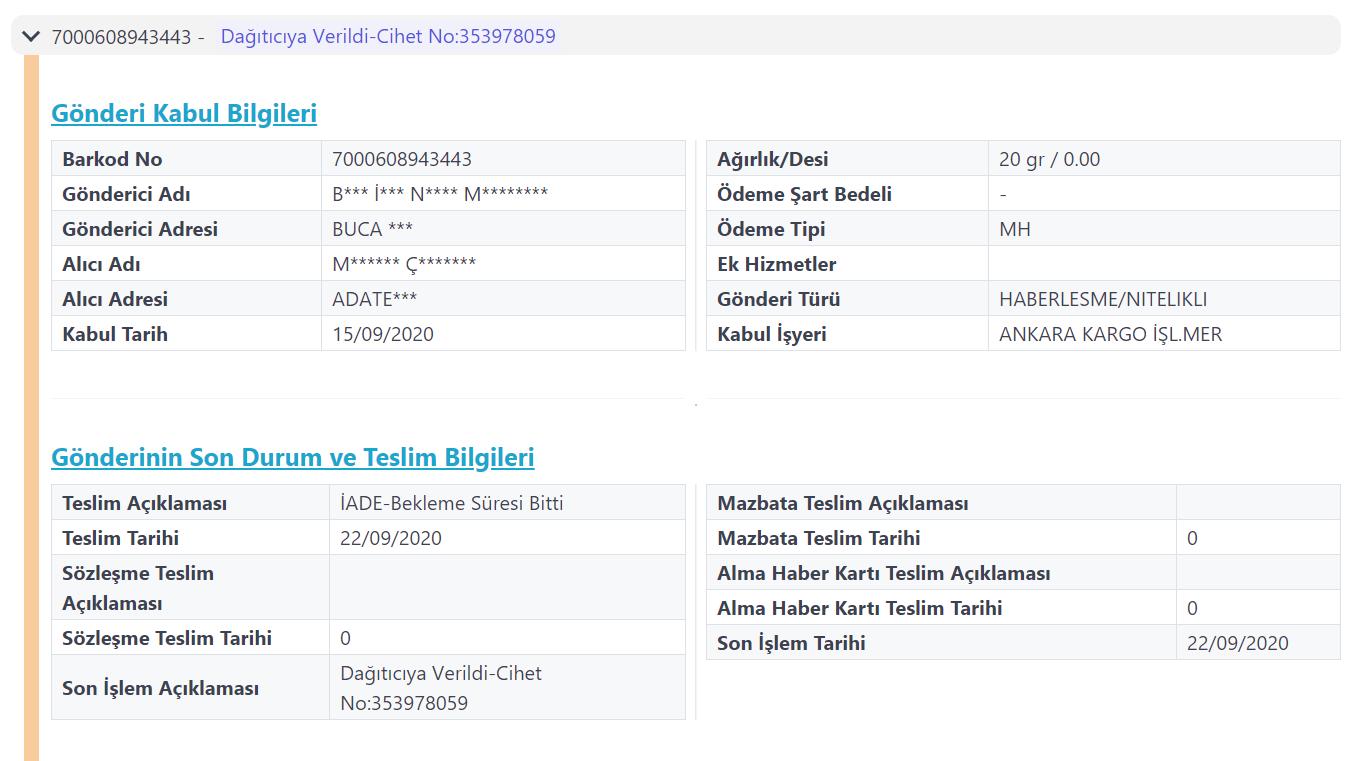Click the Gönderici Adresi value BUCA ***

pyautogui.click(x=372, y=229)
